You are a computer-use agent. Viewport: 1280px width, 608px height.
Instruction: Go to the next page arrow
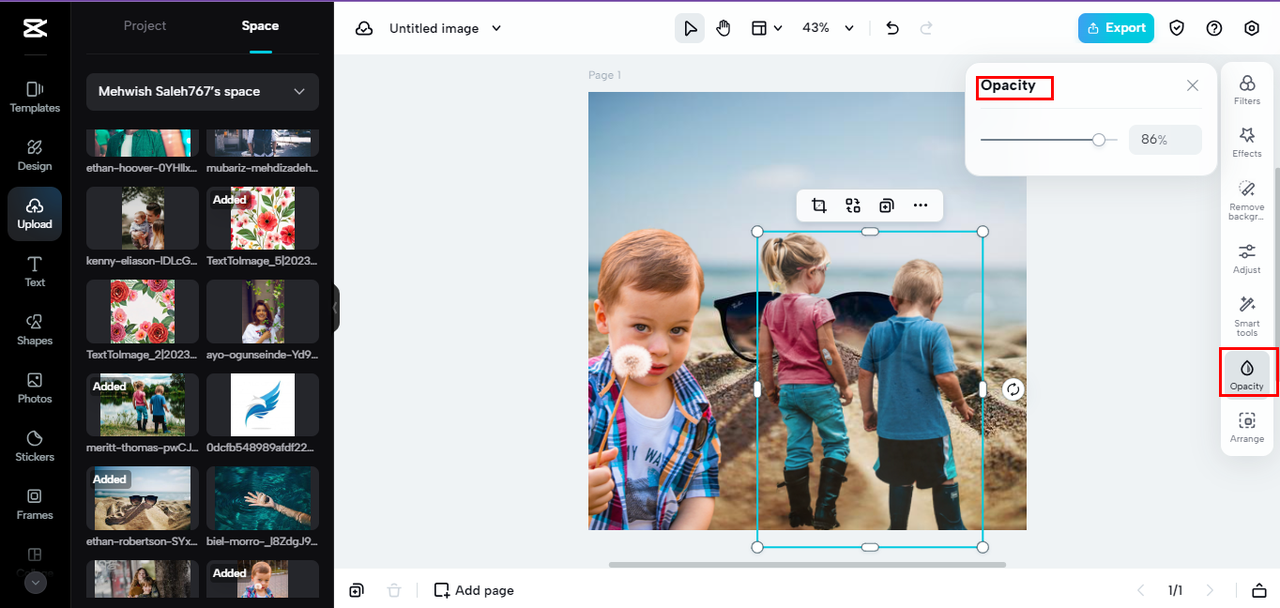1210,590
